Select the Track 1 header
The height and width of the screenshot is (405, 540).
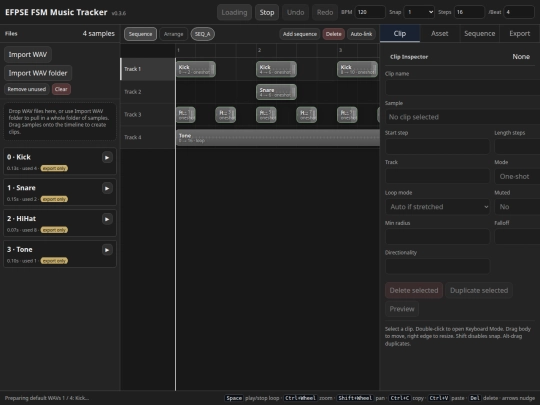point(148,69)
